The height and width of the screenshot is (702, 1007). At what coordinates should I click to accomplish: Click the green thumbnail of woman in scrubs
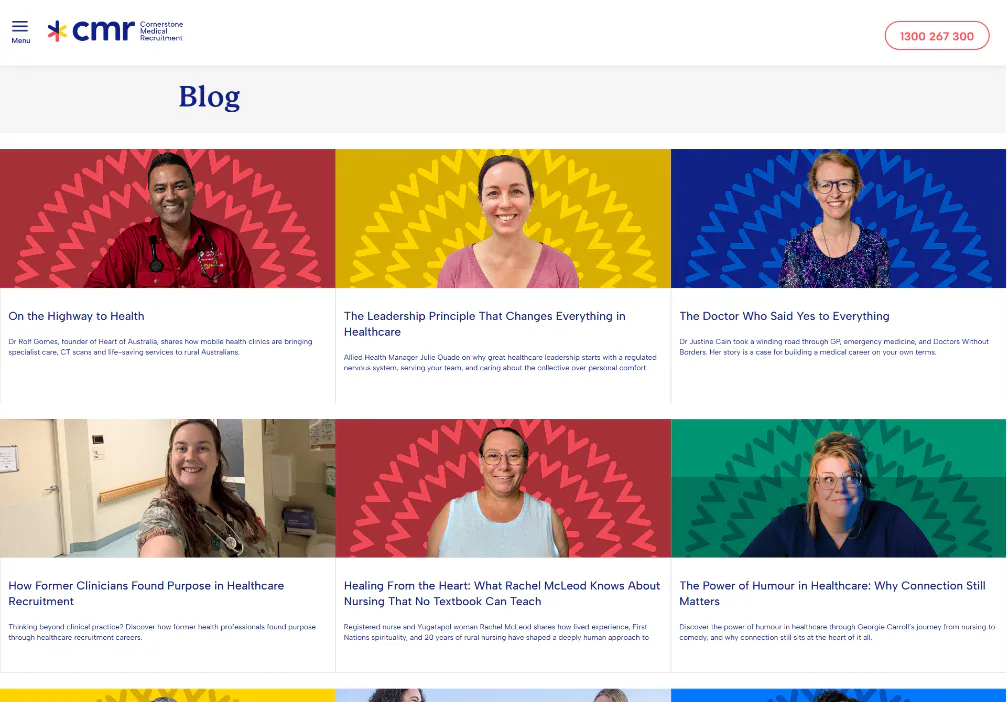838,488
